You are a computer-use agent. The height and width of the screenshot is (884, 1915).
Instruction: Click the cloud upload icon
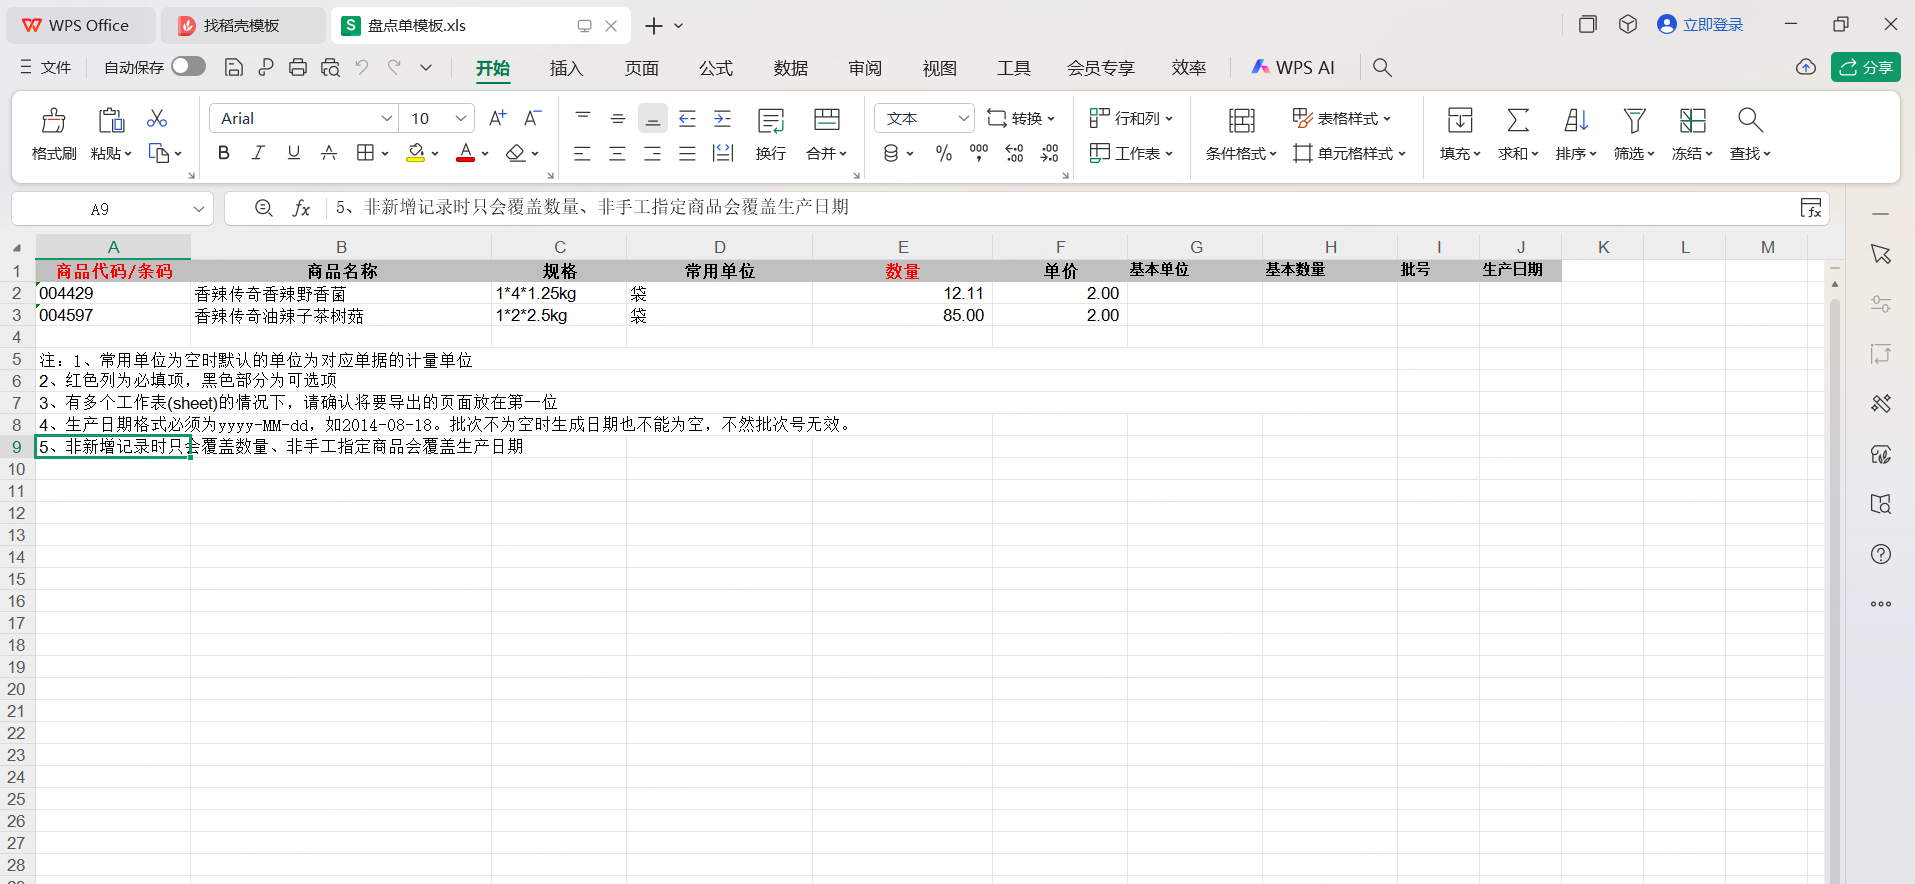point(1806,67)
